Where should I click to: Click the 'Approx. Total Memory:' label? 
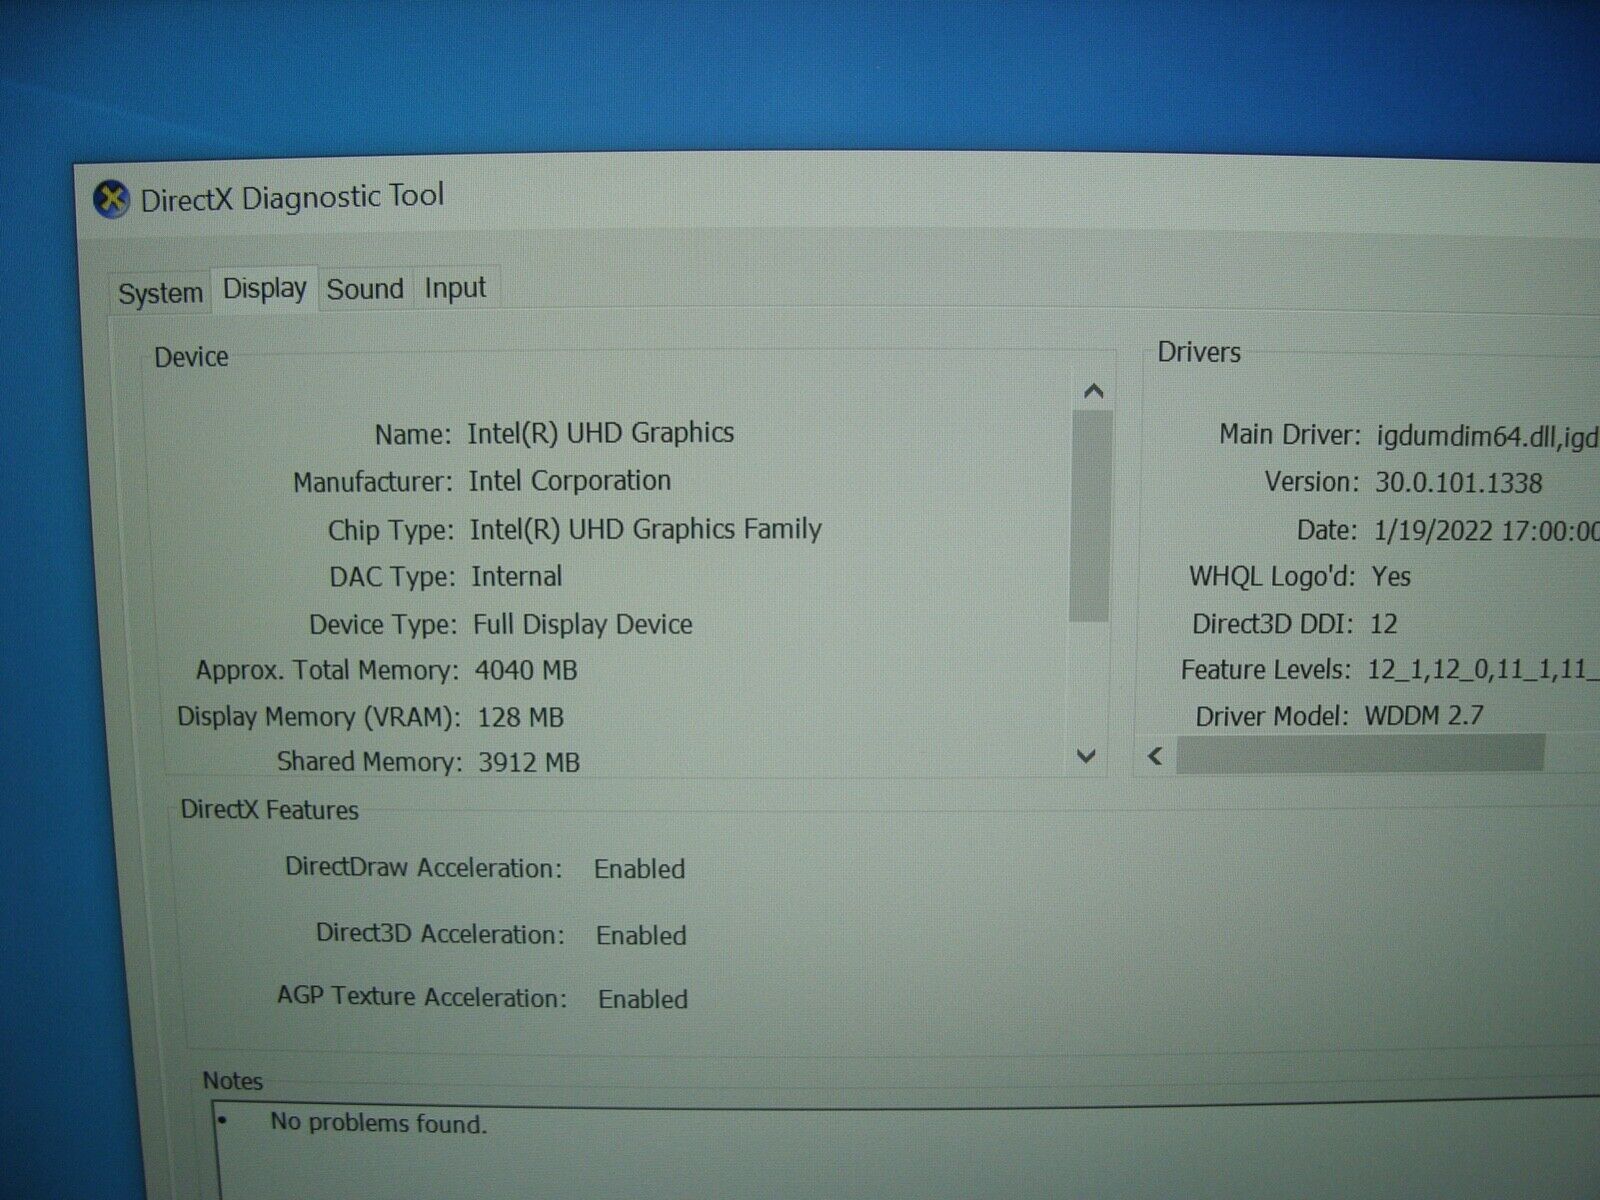327,671
